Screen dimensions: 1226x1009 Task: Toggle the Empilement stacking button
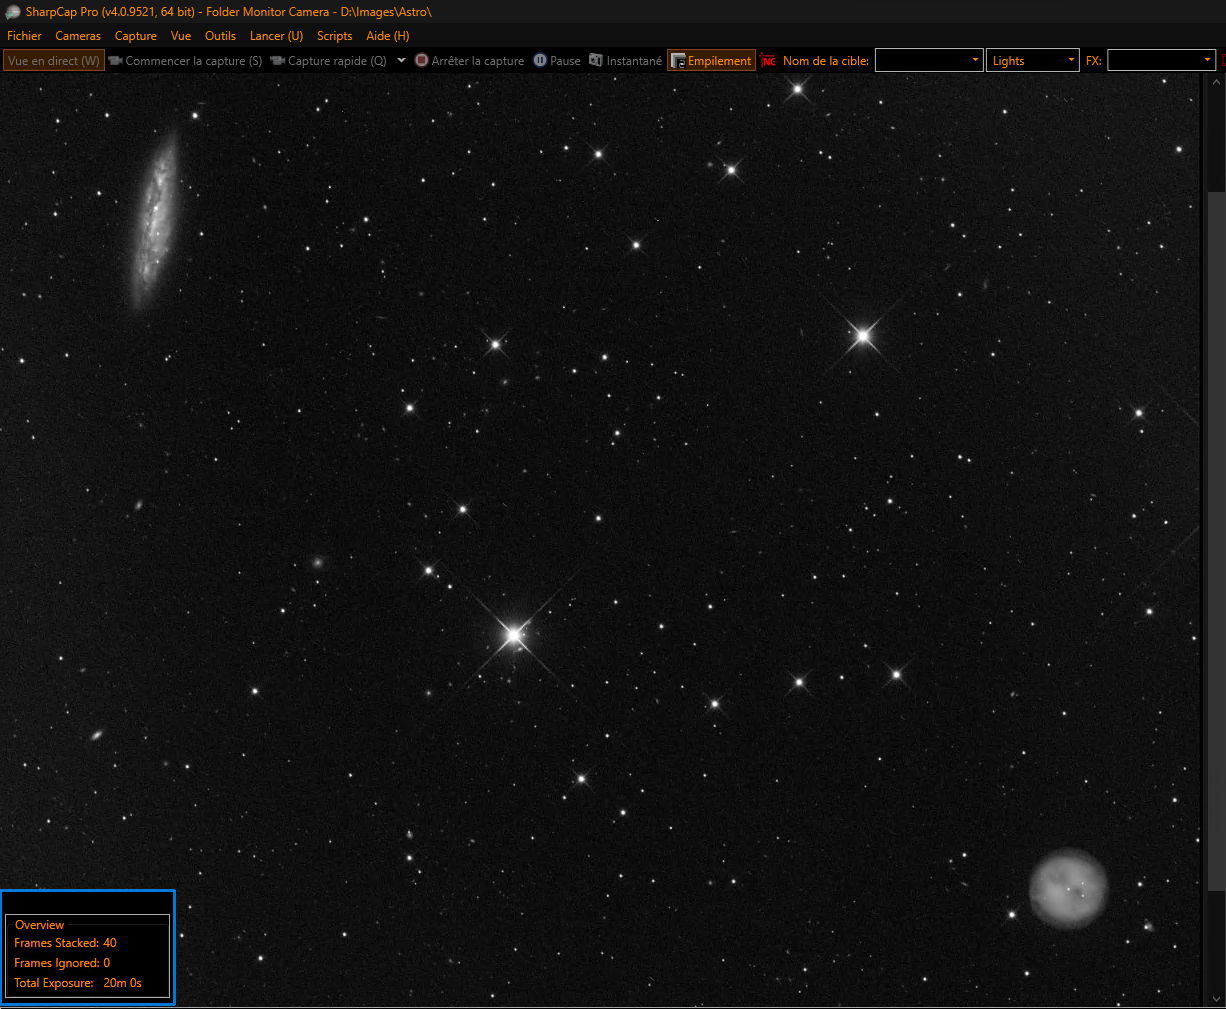click(x=711, y=61)
